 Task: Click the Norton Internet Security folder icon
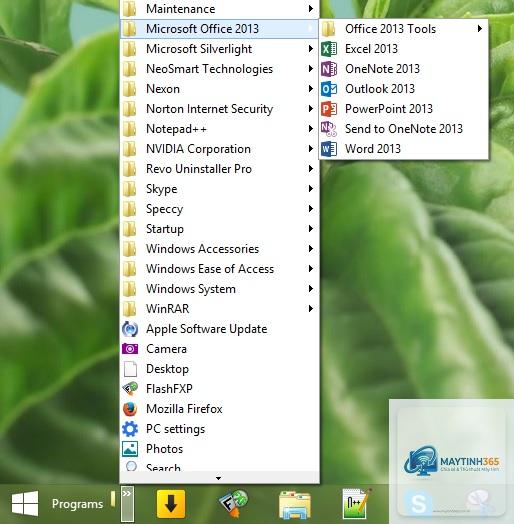(130, 109)
